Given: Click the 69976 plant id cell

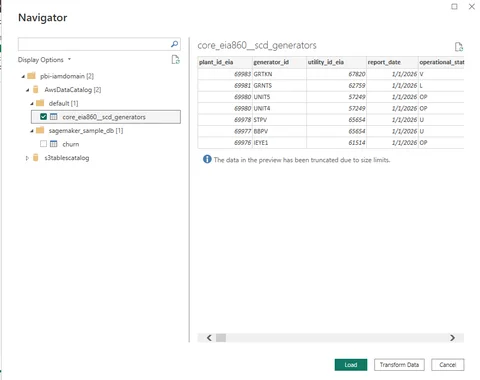Looking at the screenshot, I should pyautogui.click(x=225, y=143).
